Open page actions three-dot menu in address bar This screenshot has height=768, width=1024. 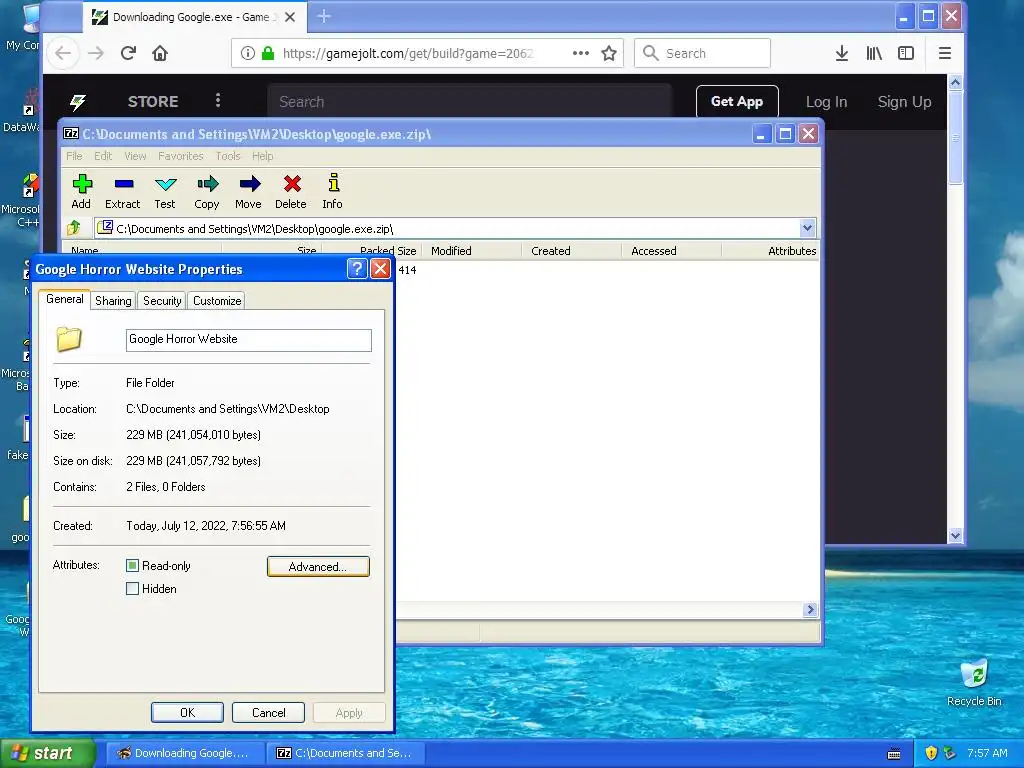(581, 54)
